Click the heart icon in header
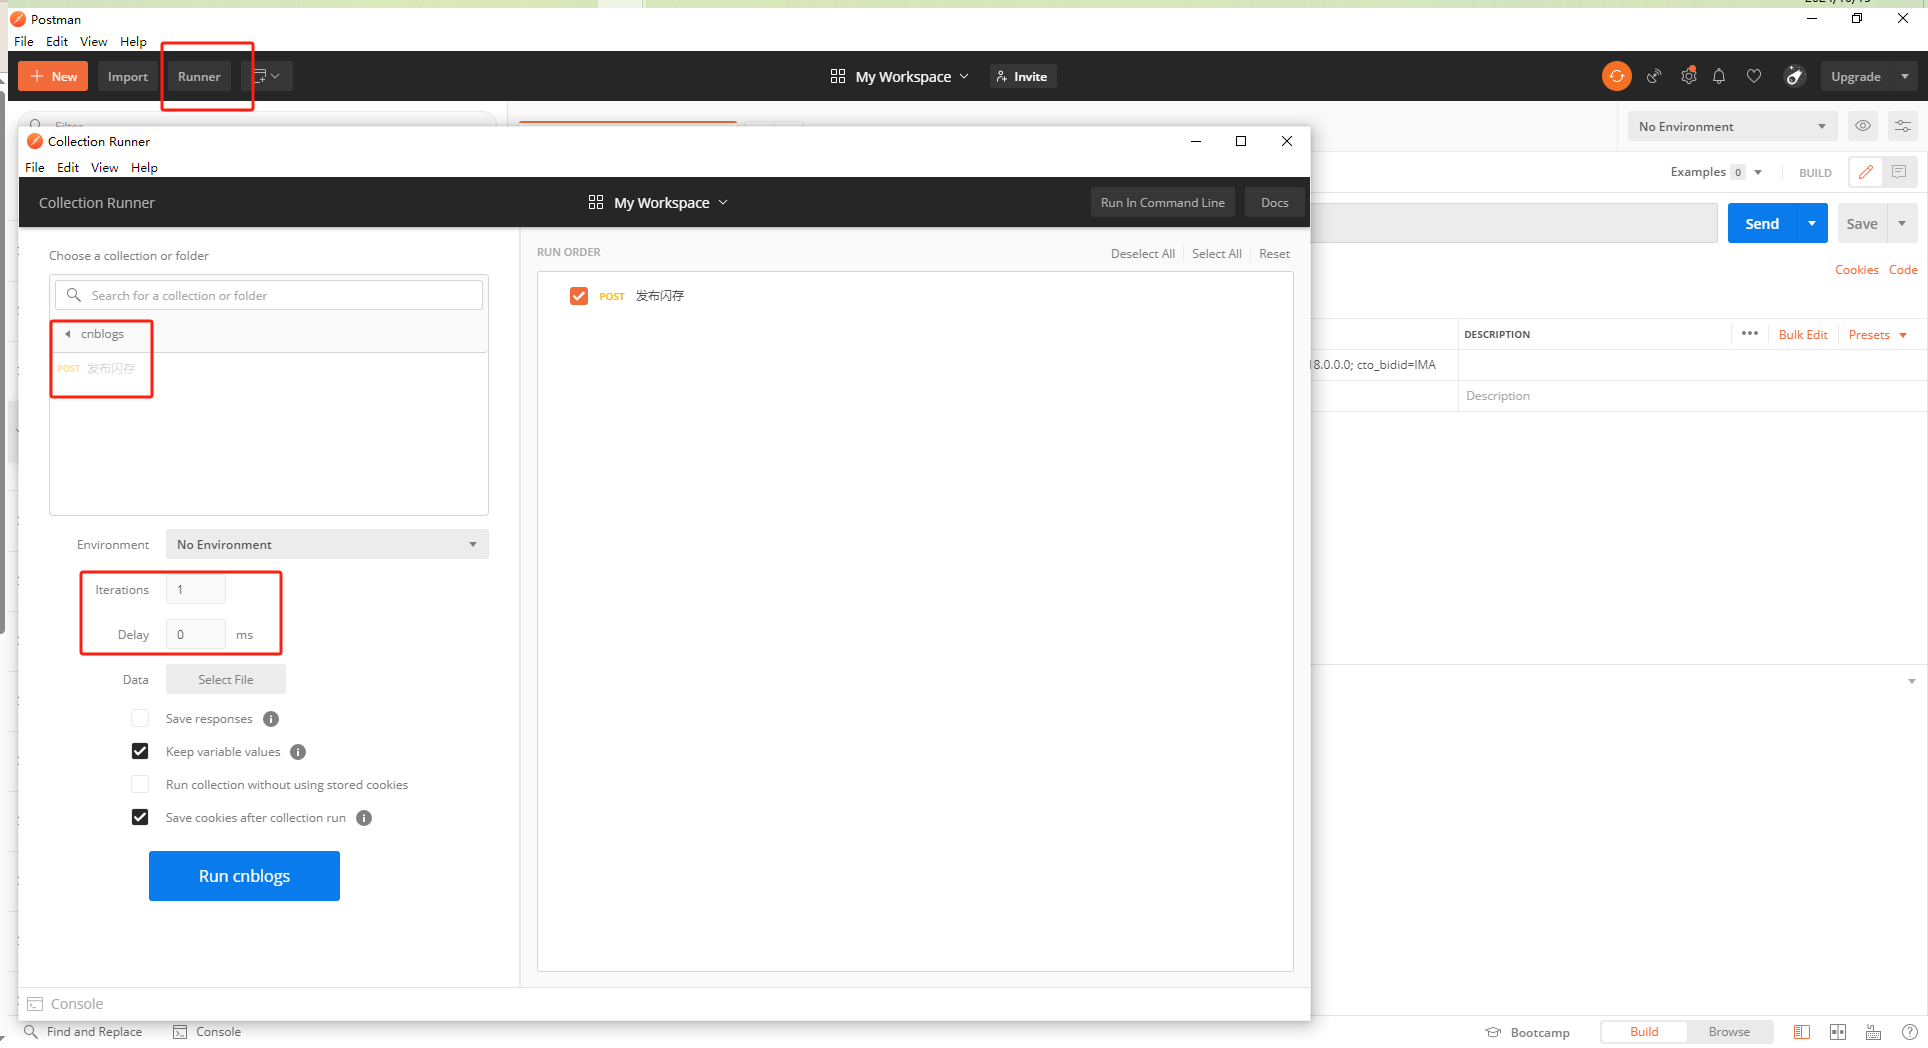Screen dimensions: 1928x1048 pos(1754,76)
